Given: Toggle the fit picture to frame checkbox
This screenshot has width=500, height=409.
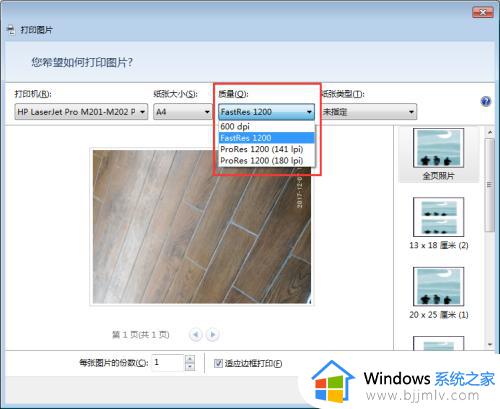Looking at the screenshot, I should click(218, 363).
